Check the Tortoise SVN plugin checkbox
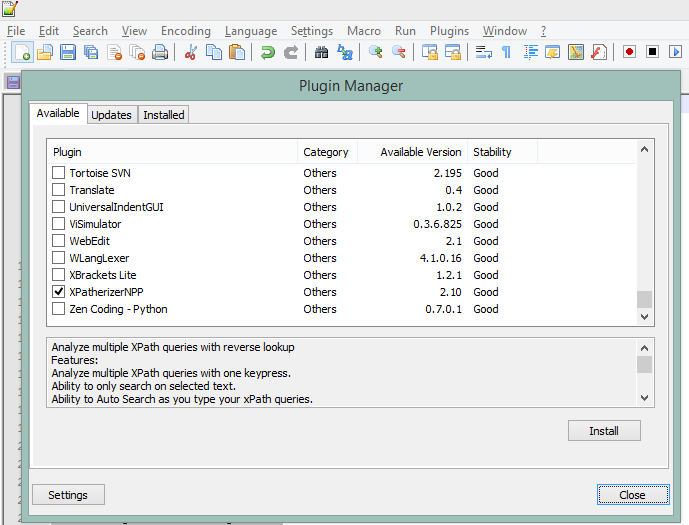The height and width of the screenshot is (525, 689). click(58, 173)
